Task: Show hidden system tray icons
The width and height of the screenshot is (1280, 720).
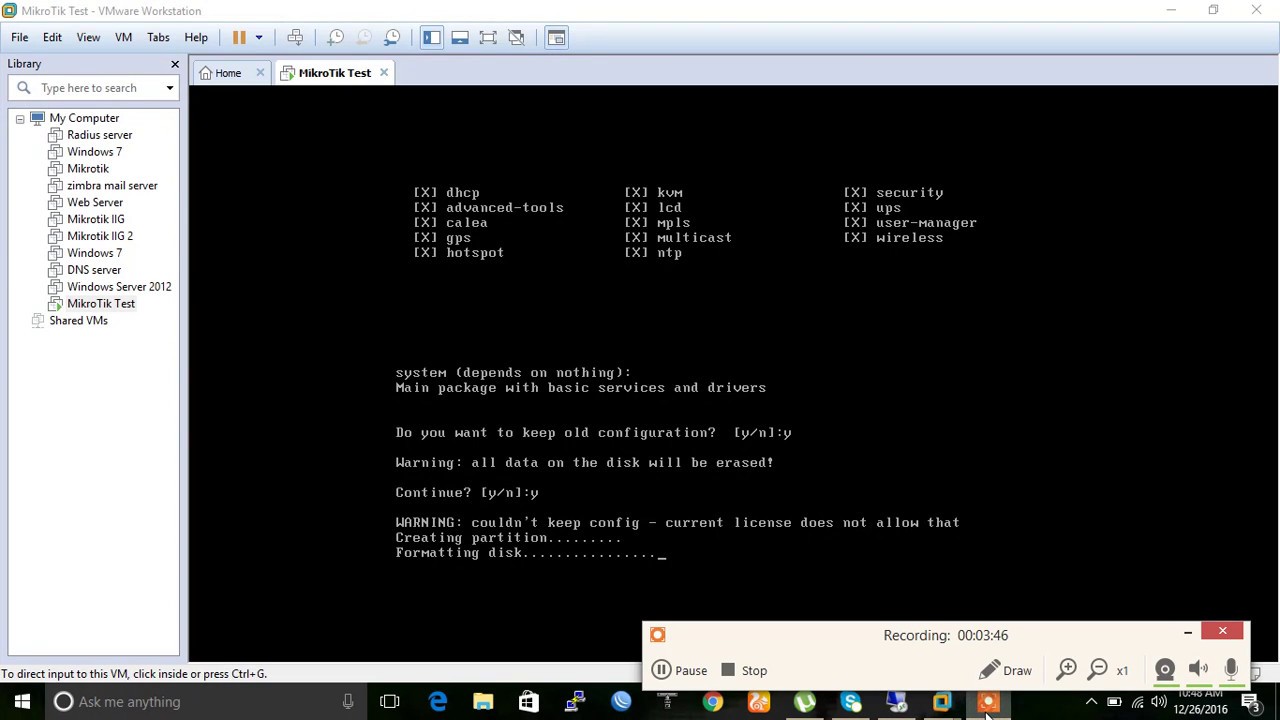Action: (x=1092, y=702)
